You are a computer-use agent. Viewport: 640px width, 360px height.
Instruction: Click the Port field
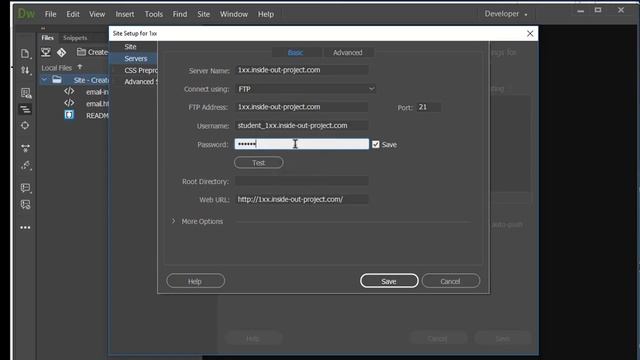pyautogui.click(x=428, y=107)
